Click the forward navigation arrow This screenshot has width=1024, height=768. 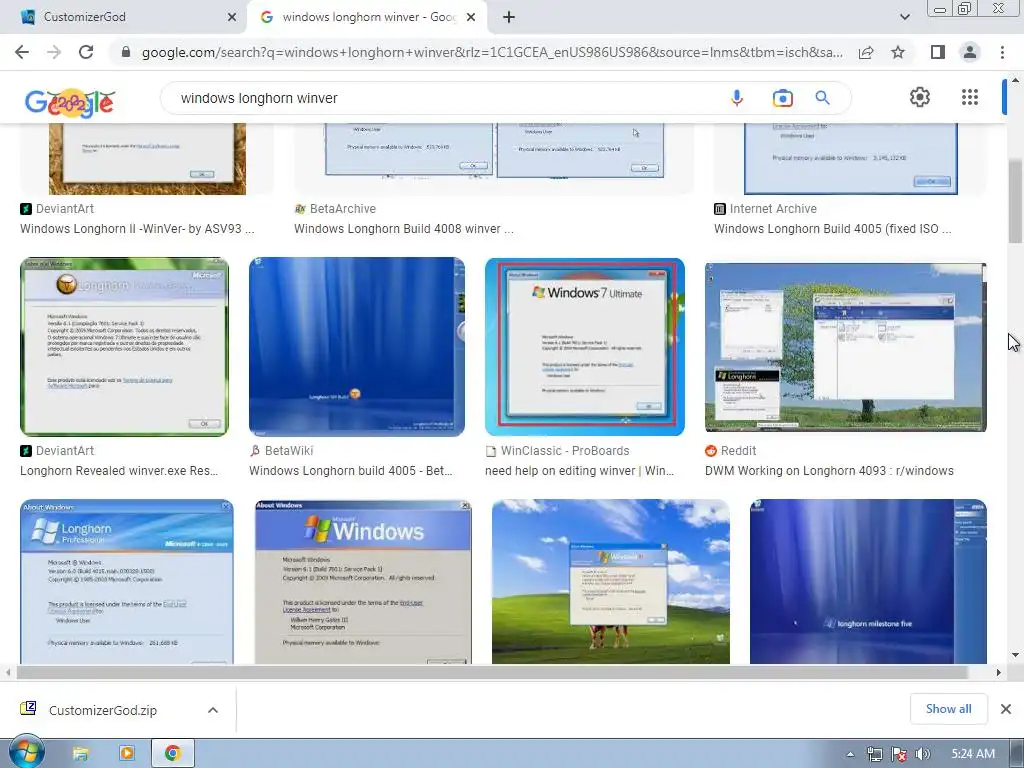click(54, 52)
